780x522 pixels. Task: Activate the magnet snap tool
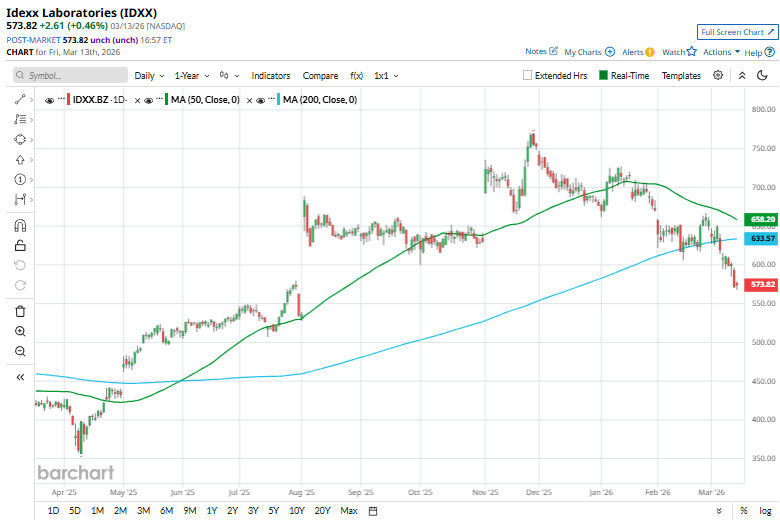(20, 225)
